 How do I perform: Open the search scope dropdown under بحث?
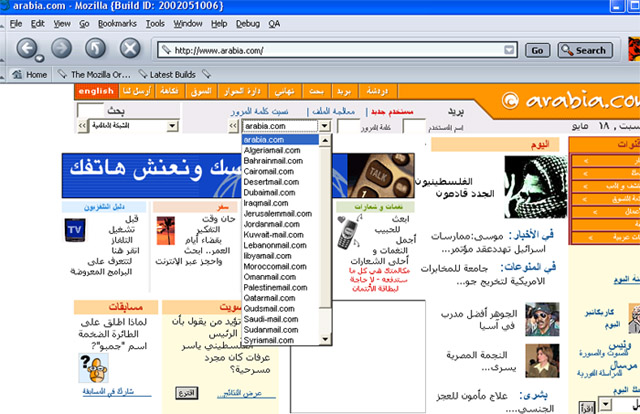click(173, 126)
